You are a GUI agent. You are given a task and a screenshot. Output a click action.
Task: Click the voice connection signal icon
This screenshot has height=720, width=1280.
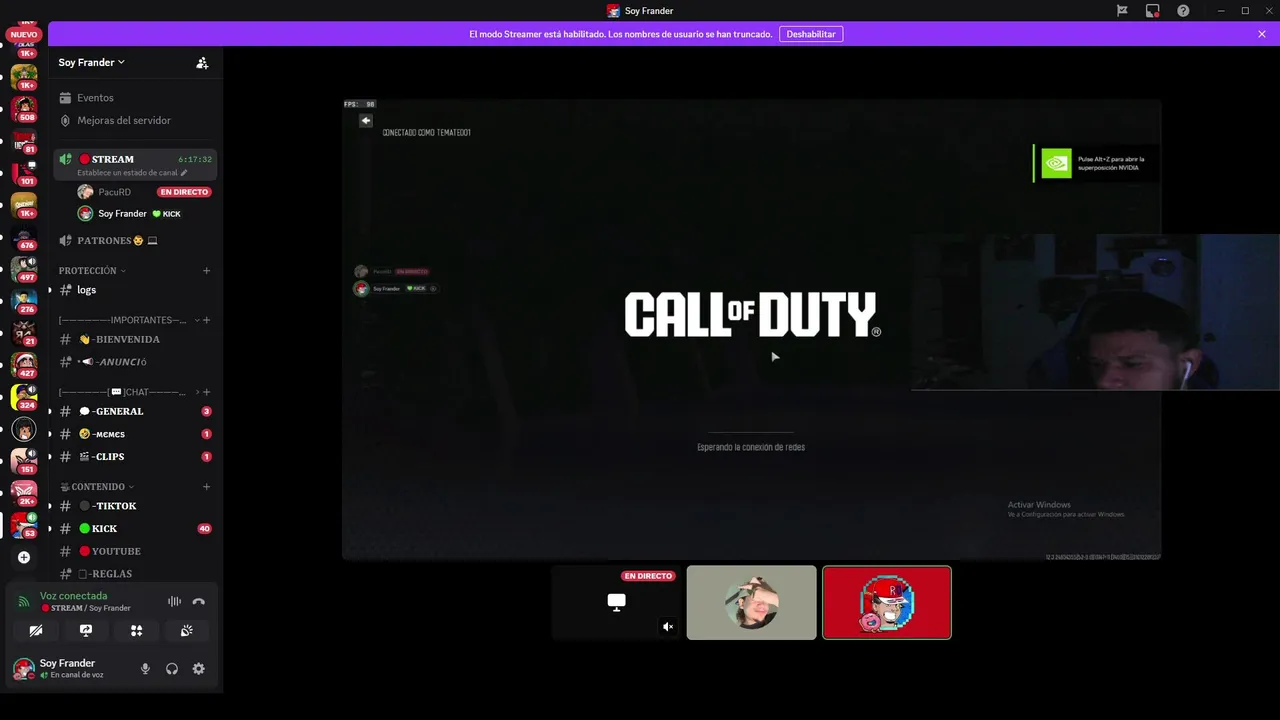click(x=24, y=601)
